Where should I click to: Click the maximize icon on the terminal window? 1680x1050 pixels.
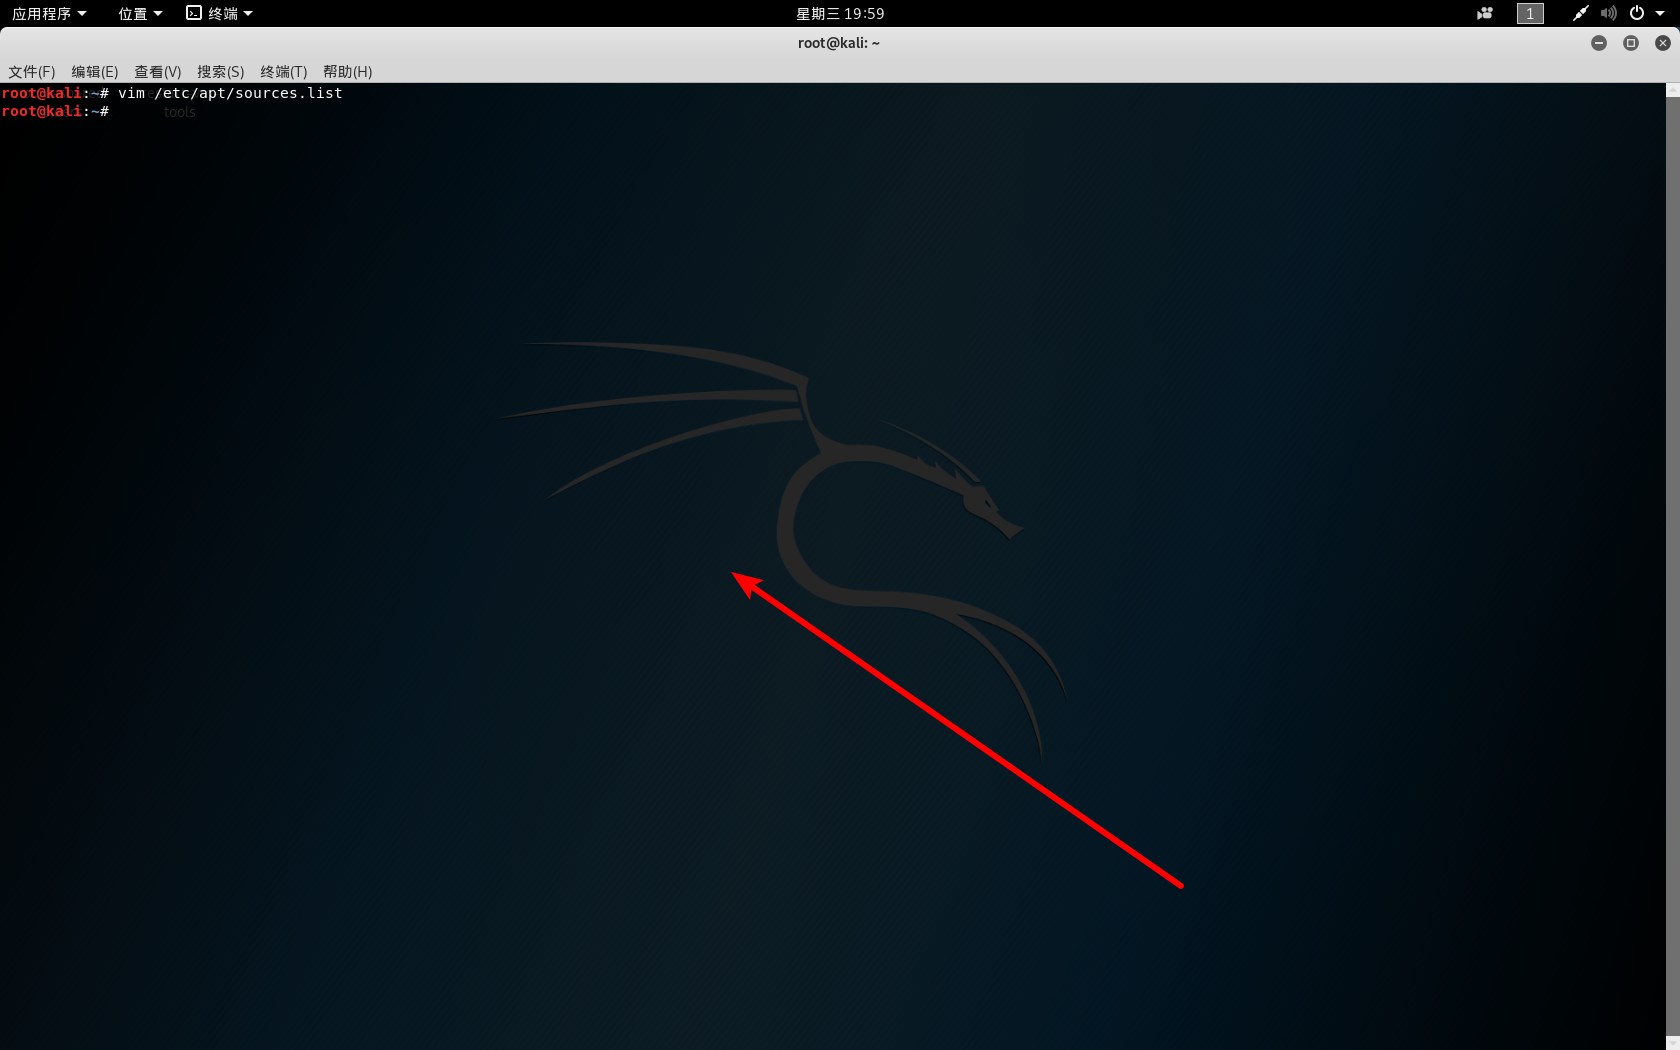(1631, 43)
